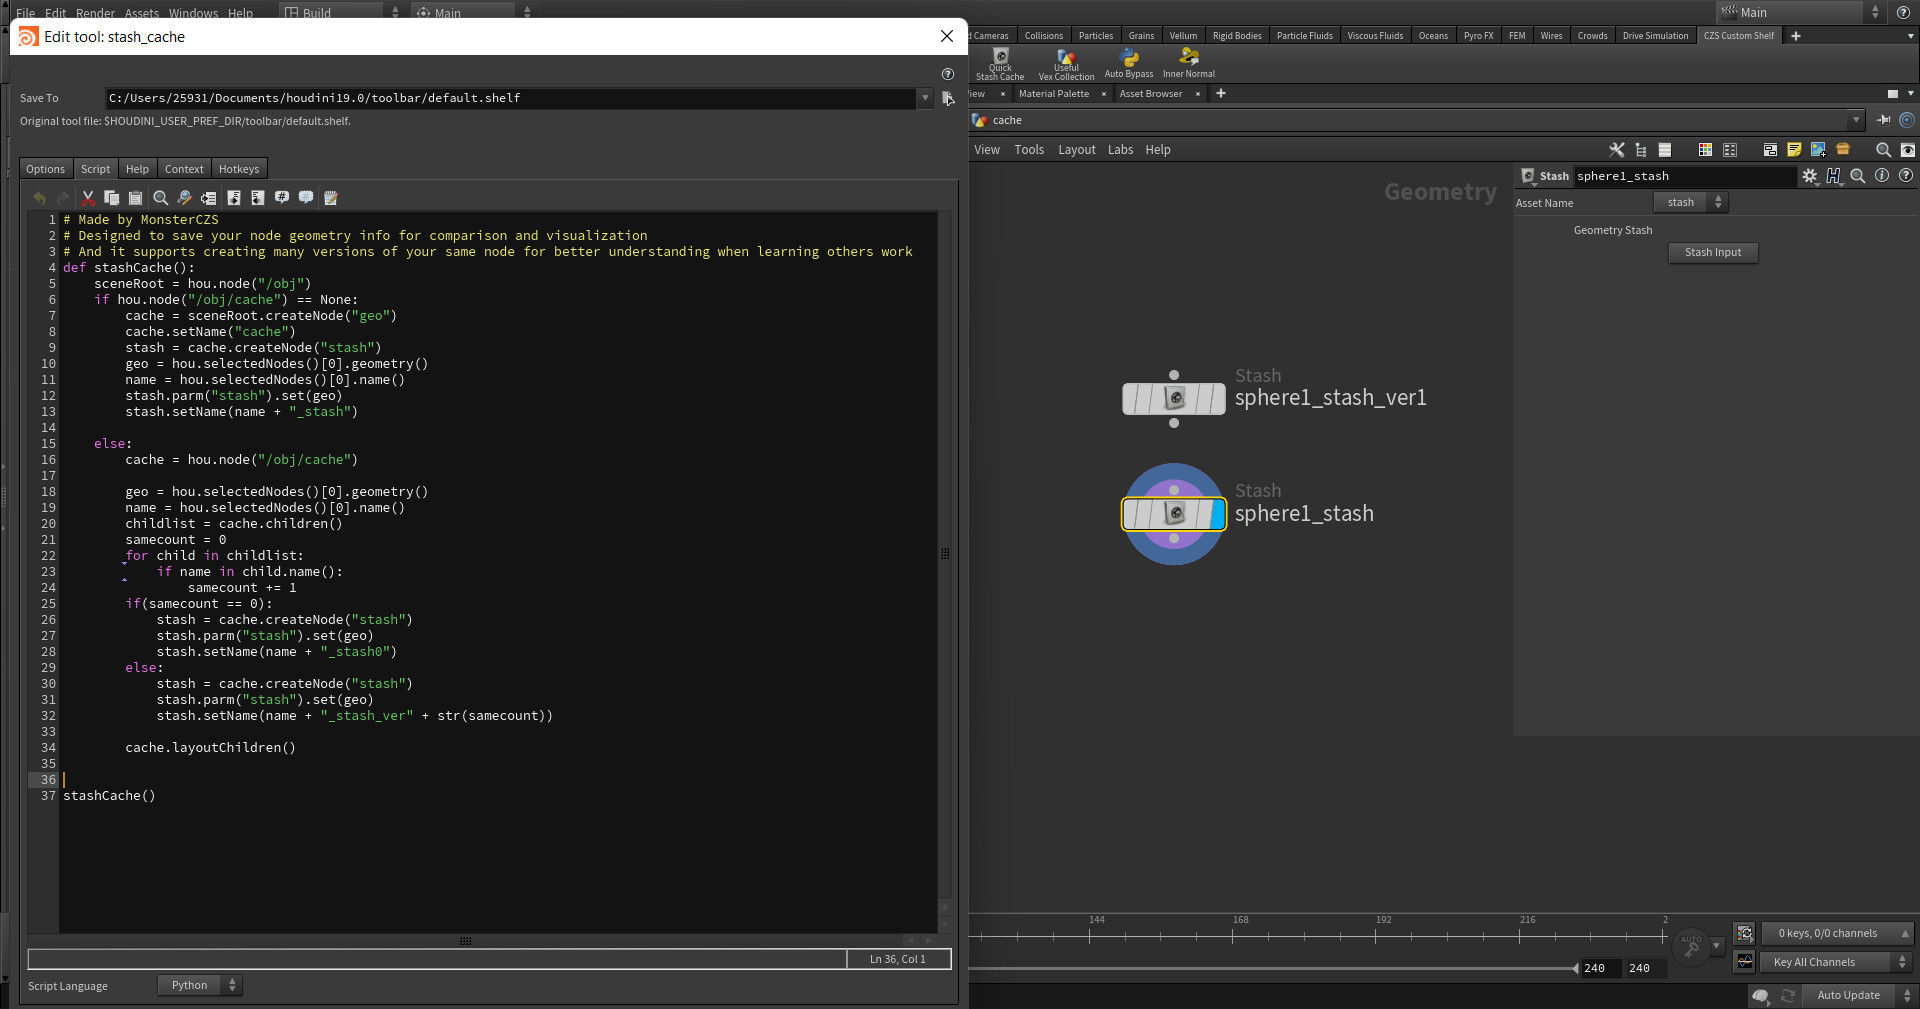Click the comment hash icon in editor
The width and height of the screenshot is (1920, 1009).
282,198
